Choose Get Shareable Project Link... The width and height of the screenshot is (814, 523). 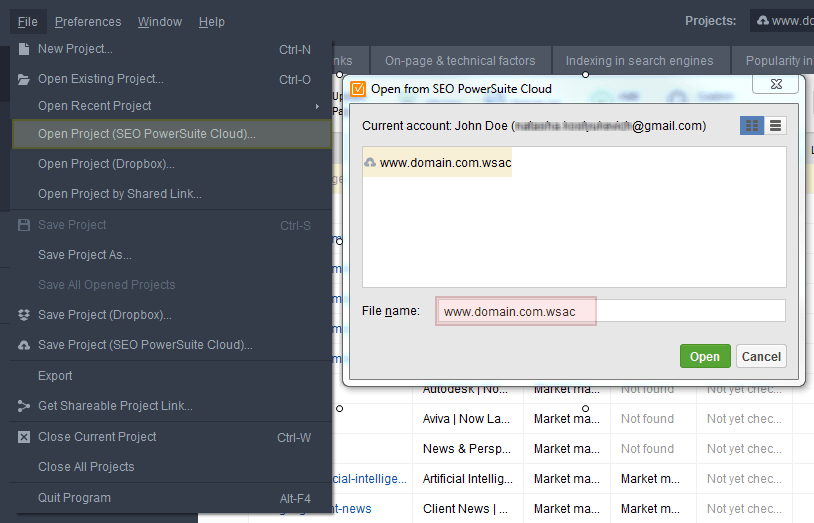pyautogui.click(x=171, y=406)
